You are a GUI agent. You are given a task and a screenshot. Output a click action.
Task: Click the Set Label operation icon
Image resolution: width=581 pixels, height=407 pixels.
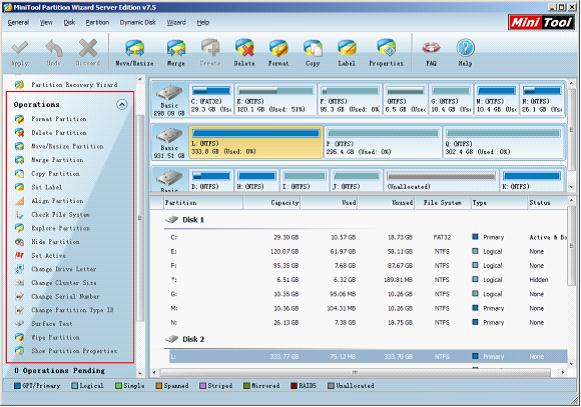coord(19,187)
